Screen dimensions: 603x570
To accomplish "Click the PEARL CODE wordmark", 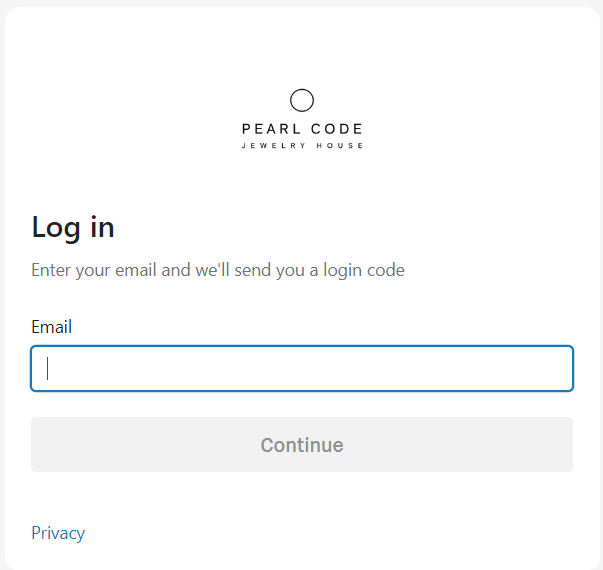I will click(x=302, y=129).
